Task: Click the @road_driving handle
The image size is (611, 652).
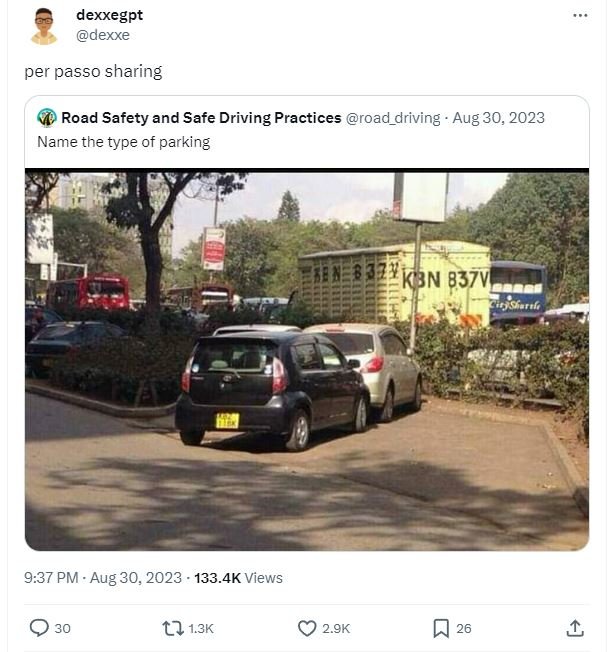Action: pyautogui.click(x=393, y=118)
